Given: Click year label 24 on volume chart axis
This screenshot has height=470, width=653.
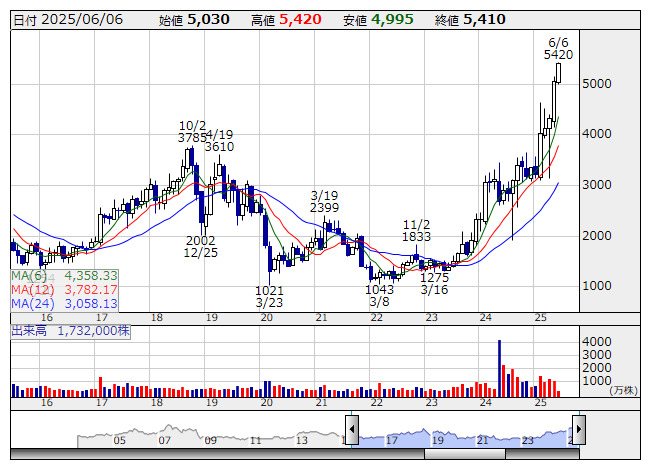Looking at the screenshot, I should tap(486, 403).
